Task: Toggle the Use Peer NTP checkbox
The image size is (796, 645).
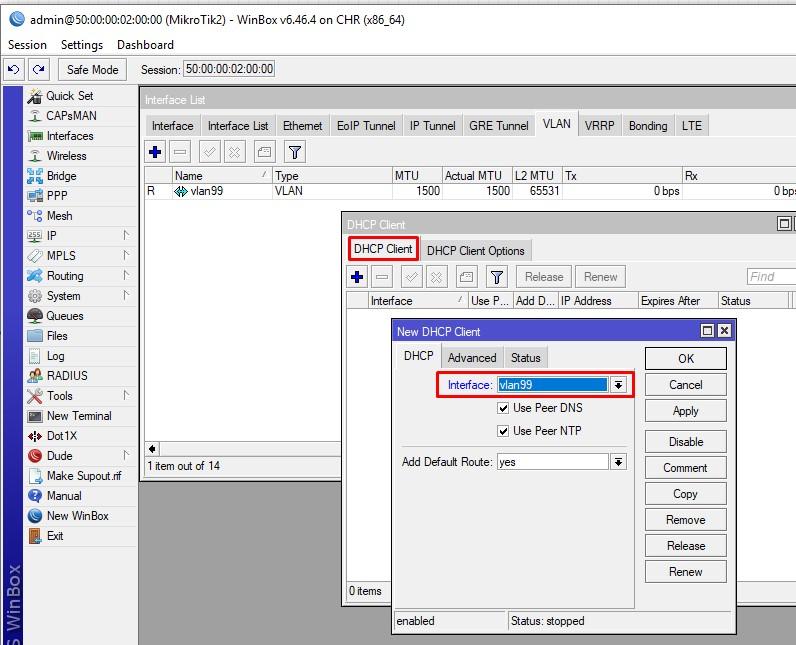Action: [503, 431]
